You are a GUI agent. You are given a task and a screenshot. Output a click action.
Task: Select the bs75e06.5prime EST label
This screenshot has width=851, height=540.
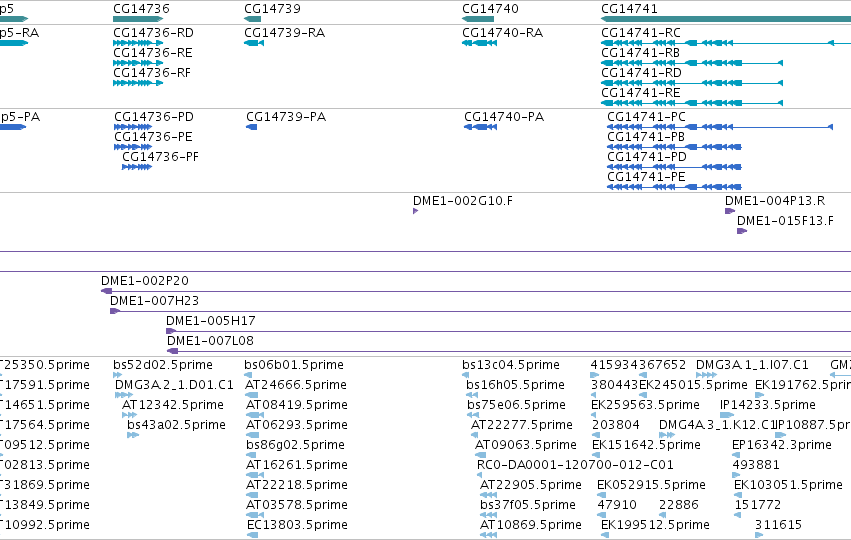click(x=516, y=405)
